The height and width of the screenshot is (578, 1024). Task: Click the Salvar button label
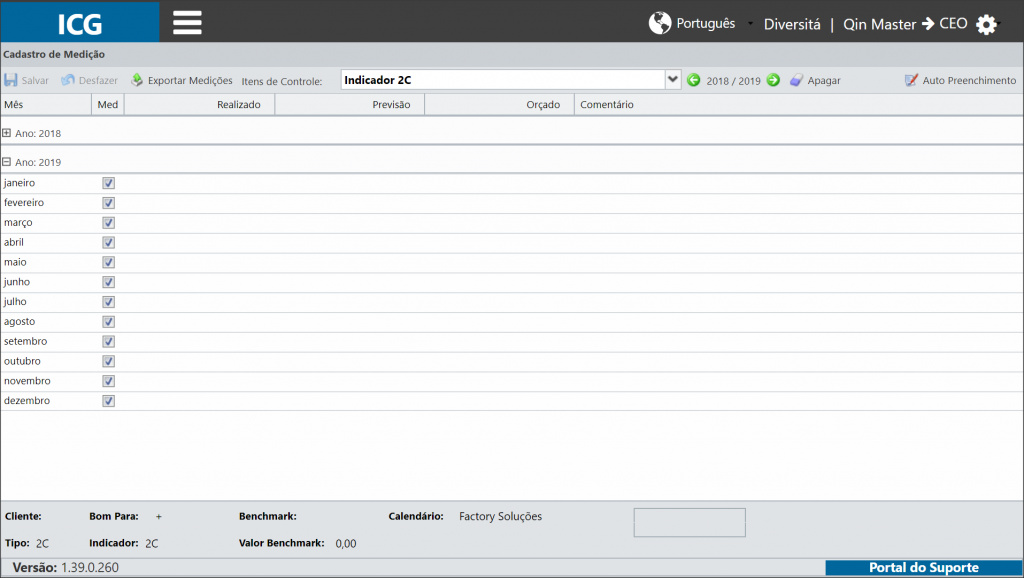pyautogui.click(x=35, y=80)
